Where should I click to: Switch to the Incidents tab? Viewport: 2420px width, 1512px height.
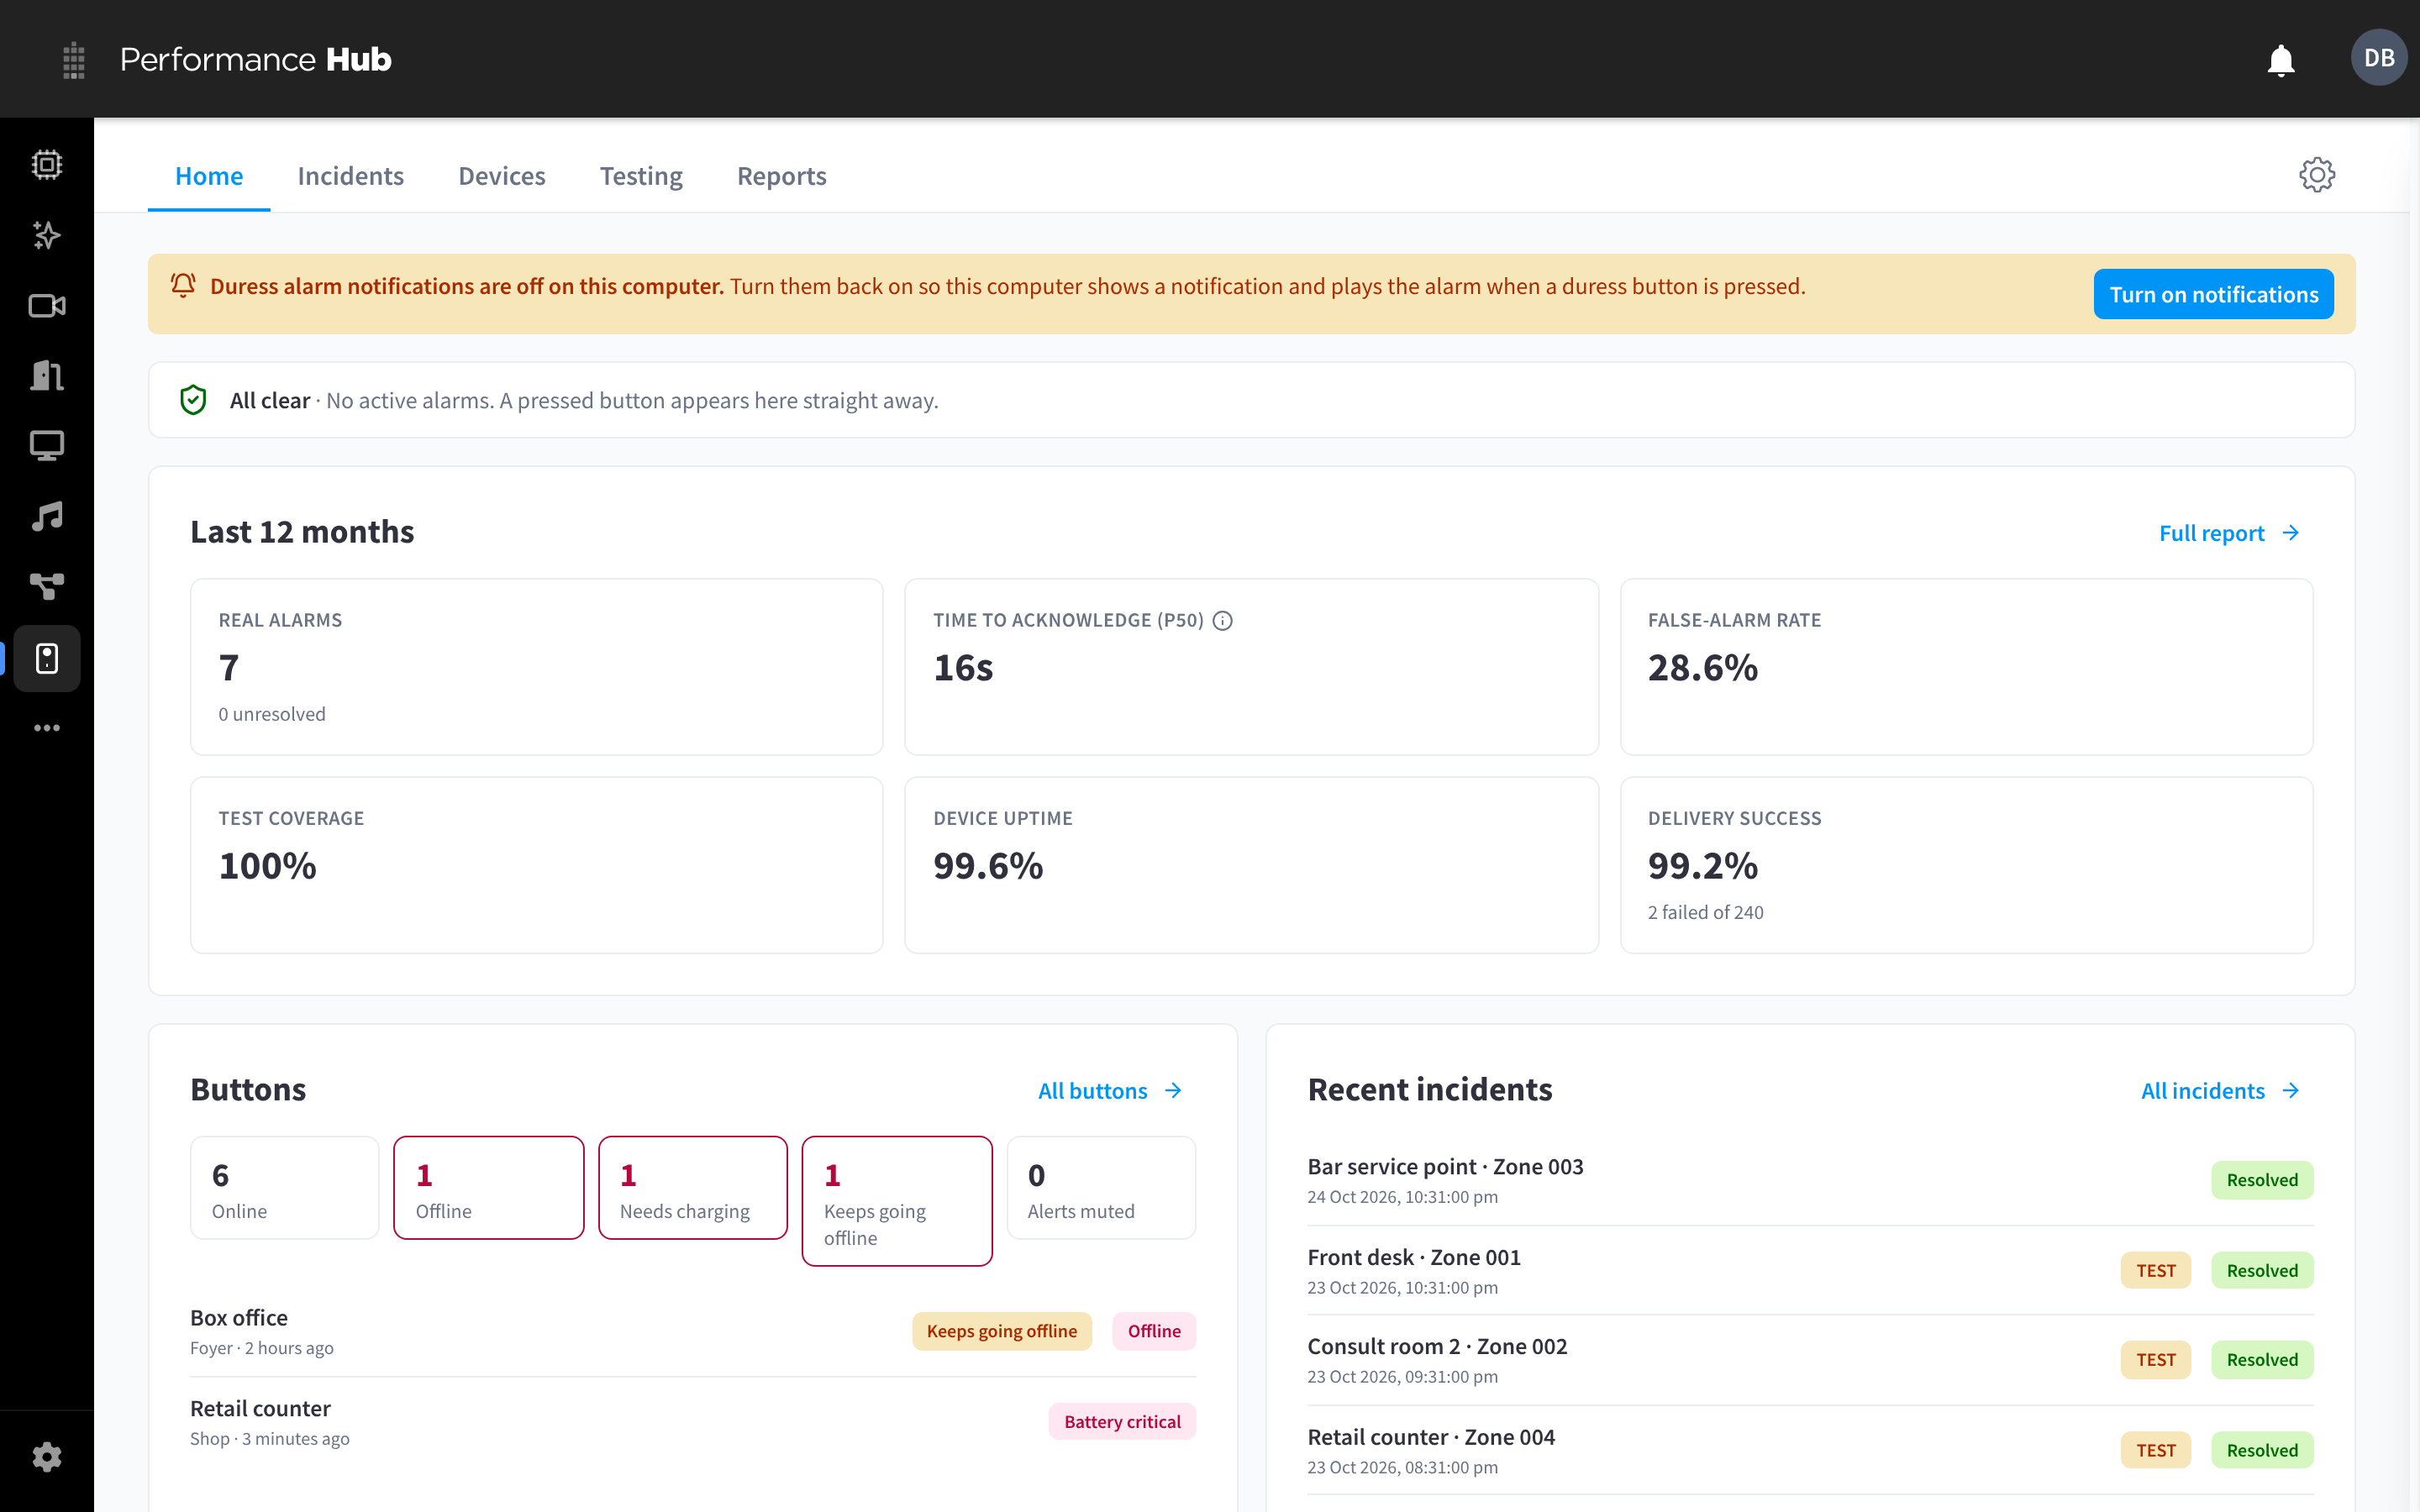(350, 176)
